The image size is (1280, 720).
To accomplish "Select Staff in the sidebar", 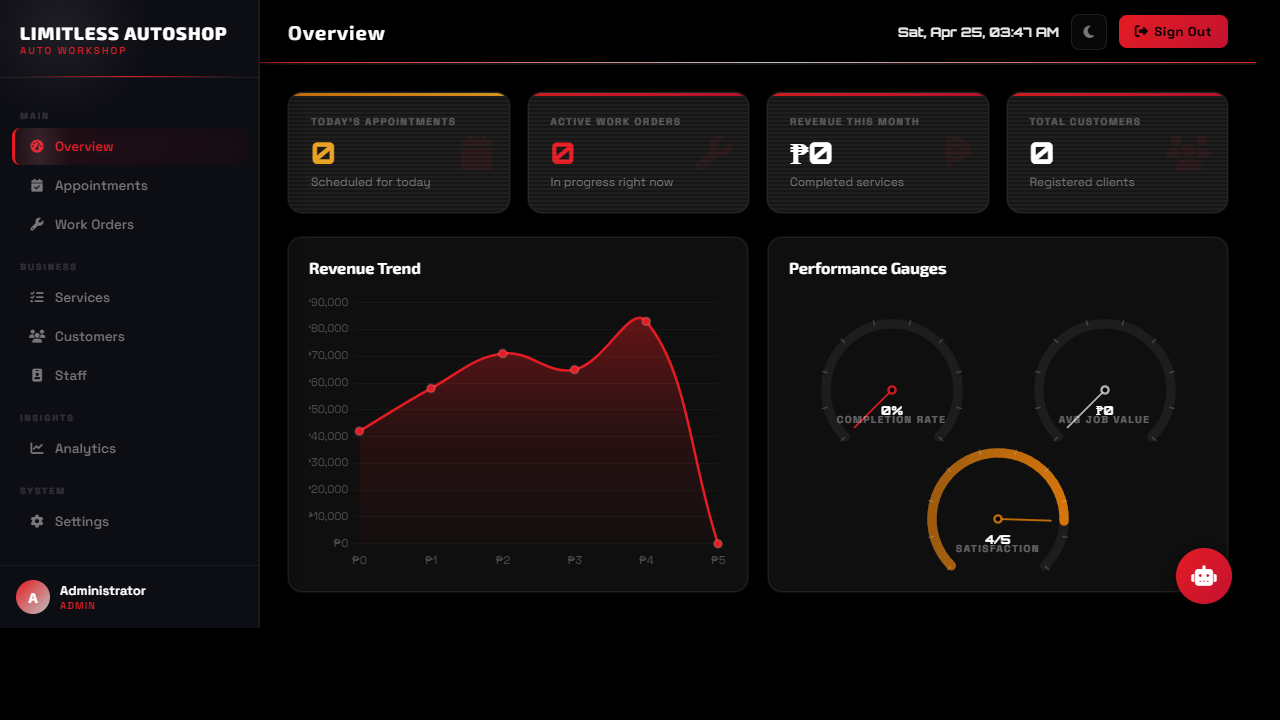I will tap(130, 375).
